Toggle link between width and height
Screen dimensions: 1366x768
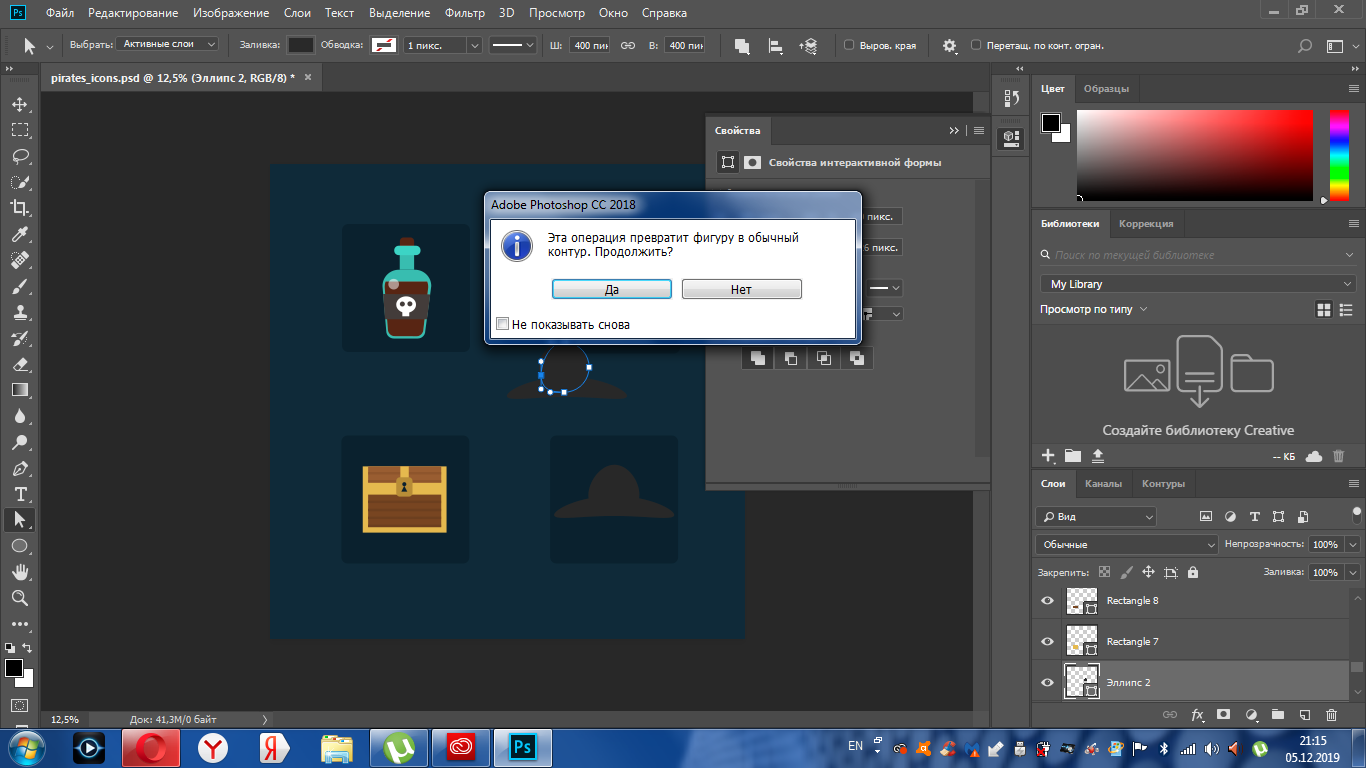pyautogui.click(x=628, y=46)
